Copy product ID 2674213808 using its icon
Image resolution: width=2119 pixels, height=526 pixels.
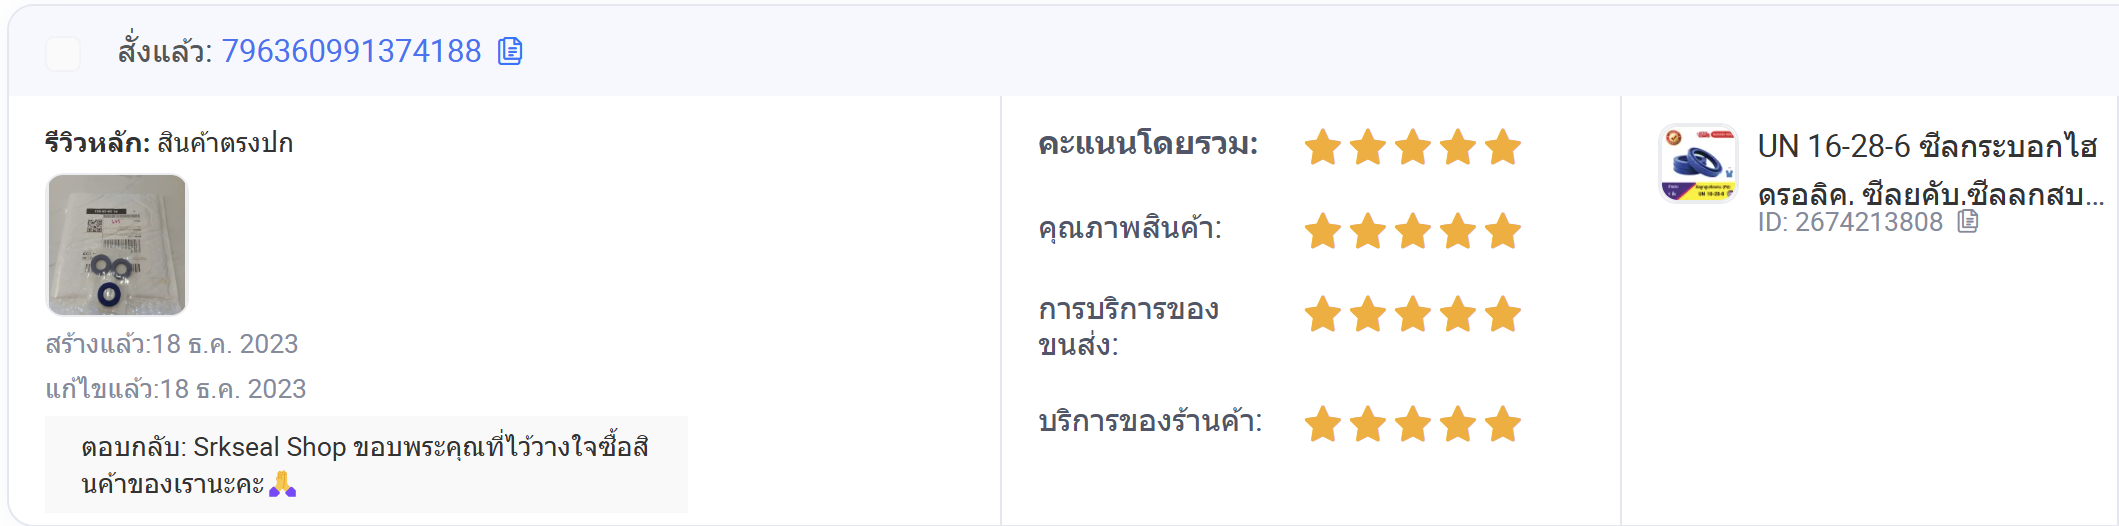[x=1968, y=221]
